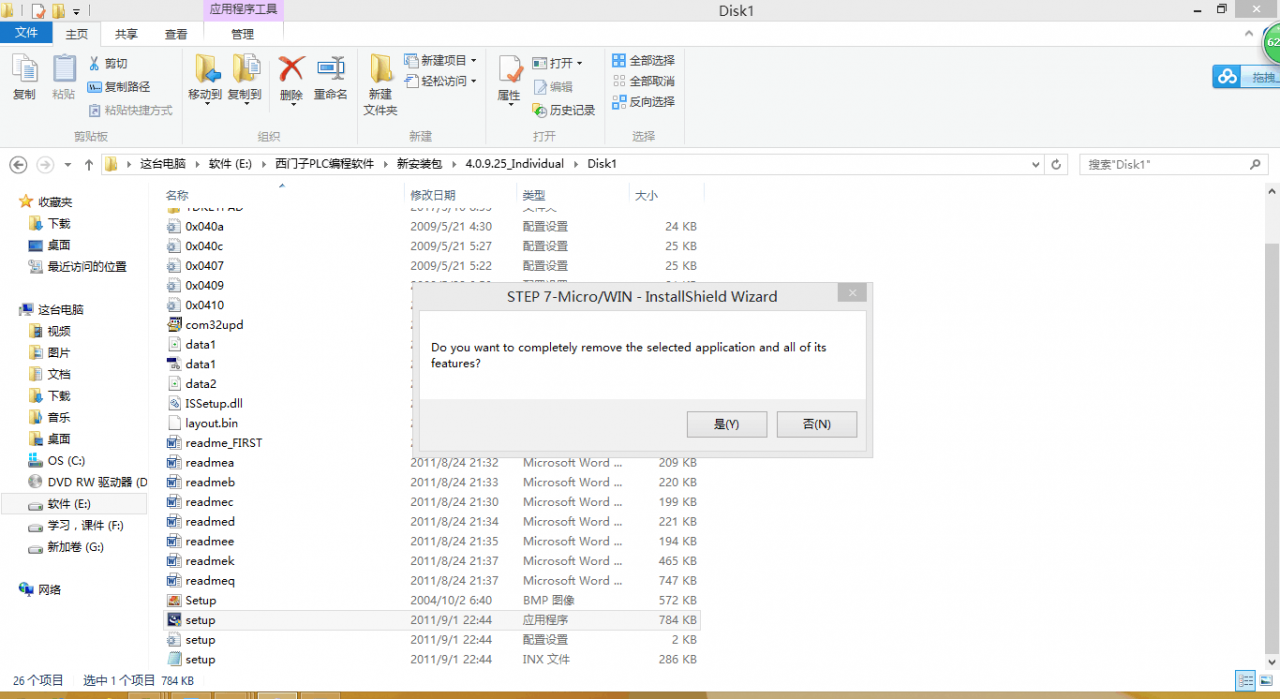Switch to the 主页 ribbon tab
The width and height of the screenshot is (1280, 699).
pyautogui.click(x=77, y=34)
